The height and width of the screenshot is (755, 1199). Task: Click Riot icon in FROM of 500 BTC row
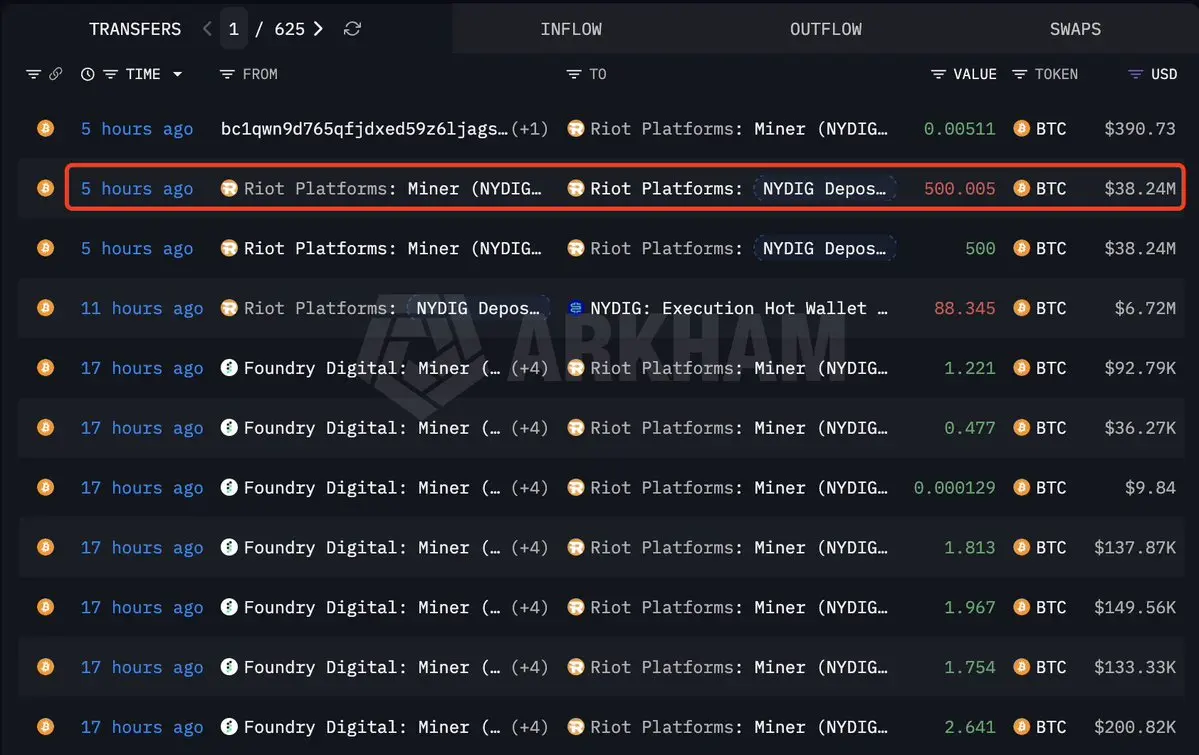229,249
